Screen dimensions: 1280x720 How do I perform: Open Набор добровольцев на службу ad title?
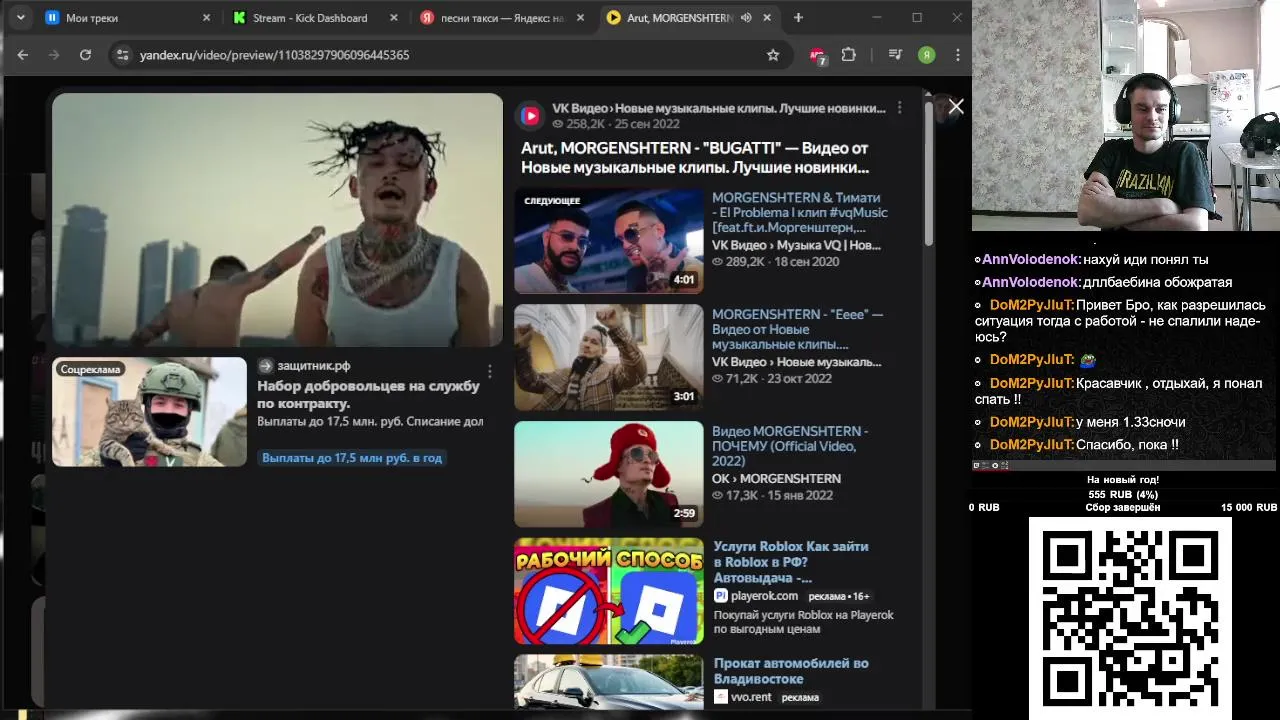coord(368,395)
